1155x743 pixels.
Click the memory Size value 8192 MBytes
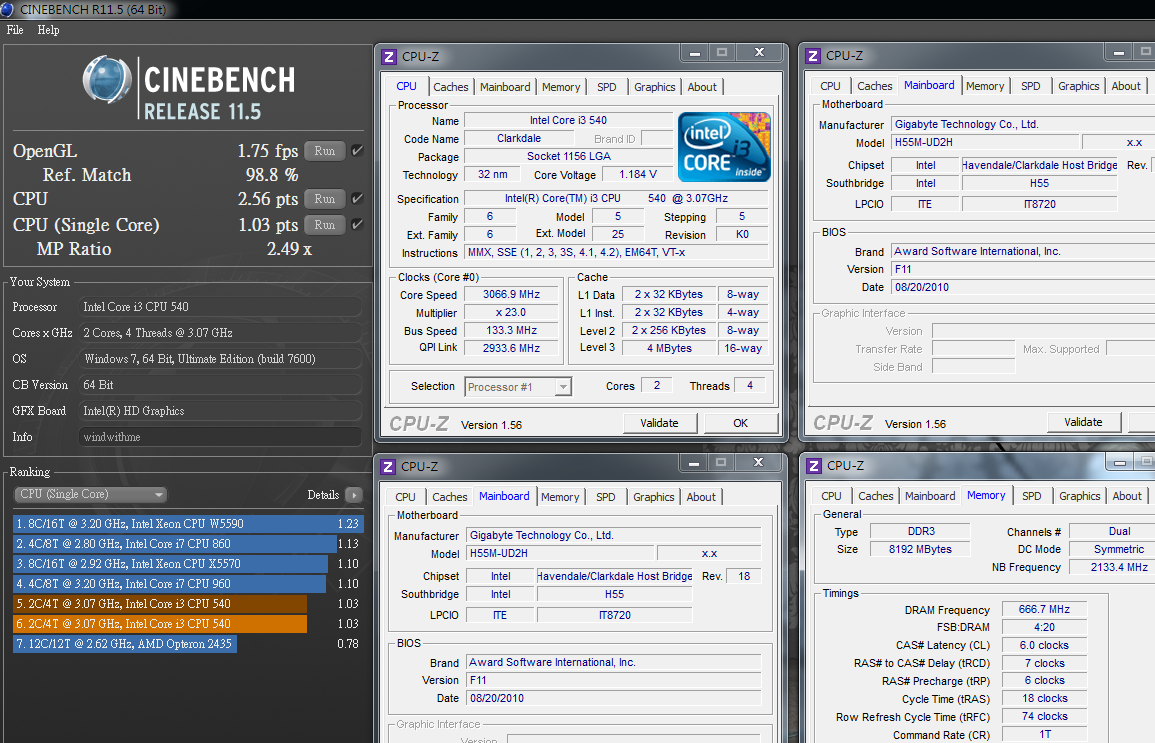point(920,549)
